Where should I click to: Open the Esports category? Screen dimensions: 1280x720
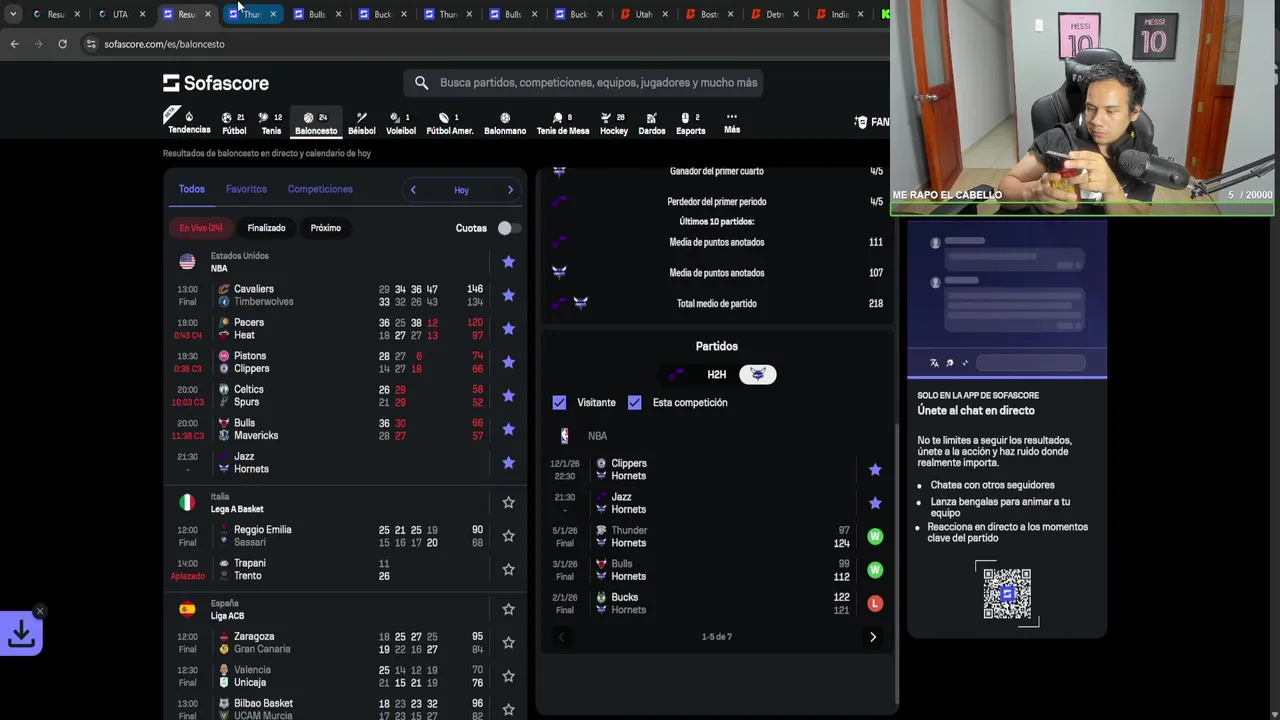(691, 123)
